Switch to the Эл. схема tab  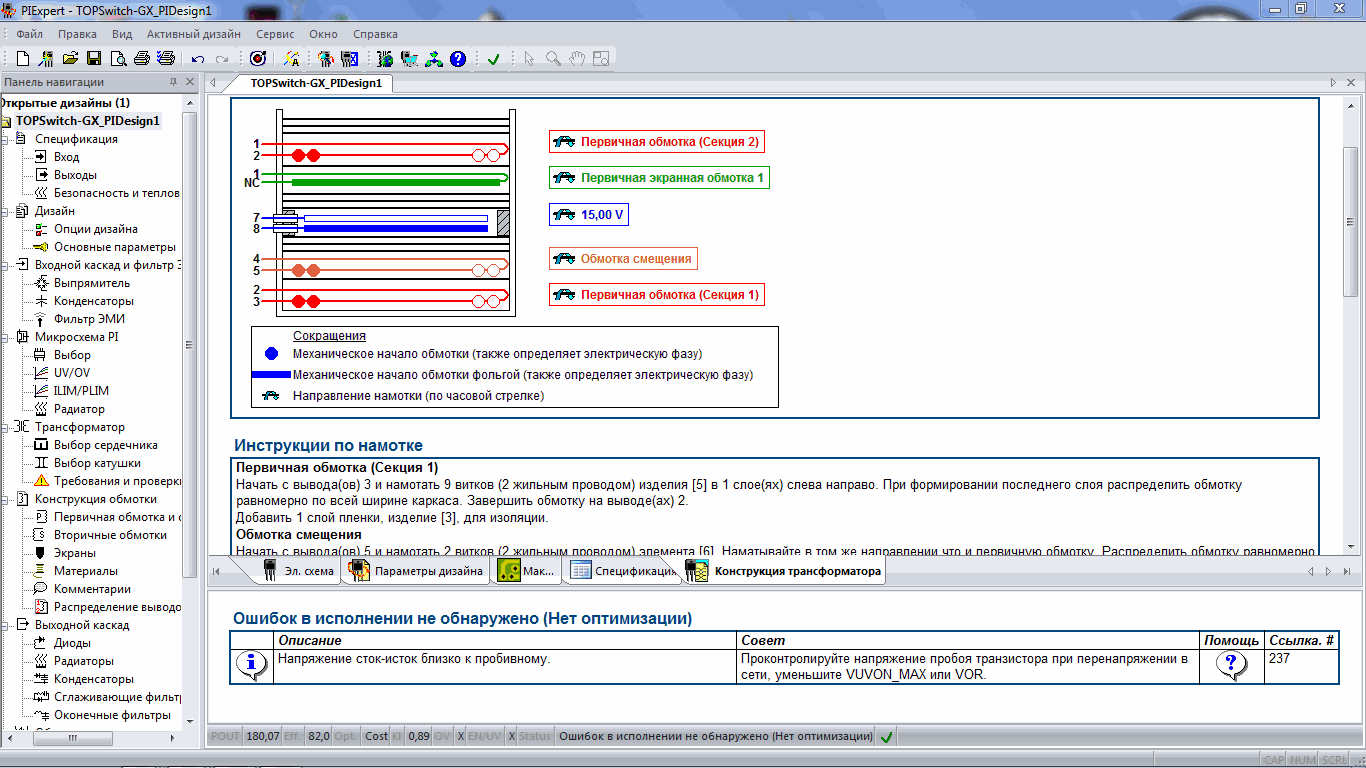tap(296, 572)
